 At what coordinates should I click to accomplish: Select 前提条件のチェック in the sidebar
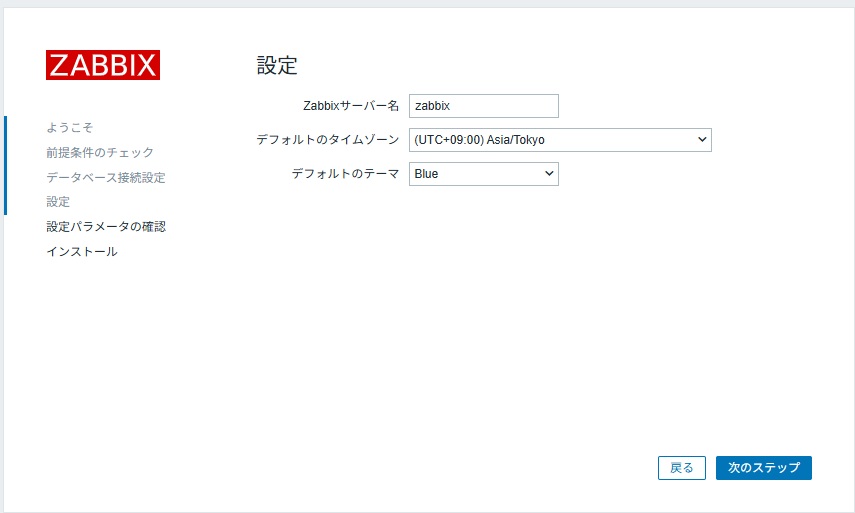100,153
